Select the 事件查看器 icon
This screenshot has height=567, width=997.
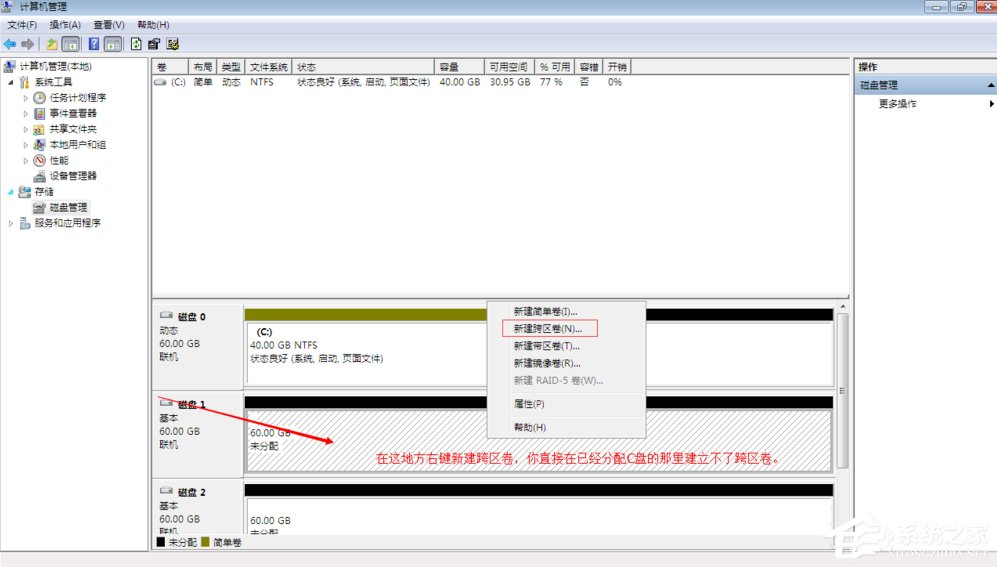(39, 113)
